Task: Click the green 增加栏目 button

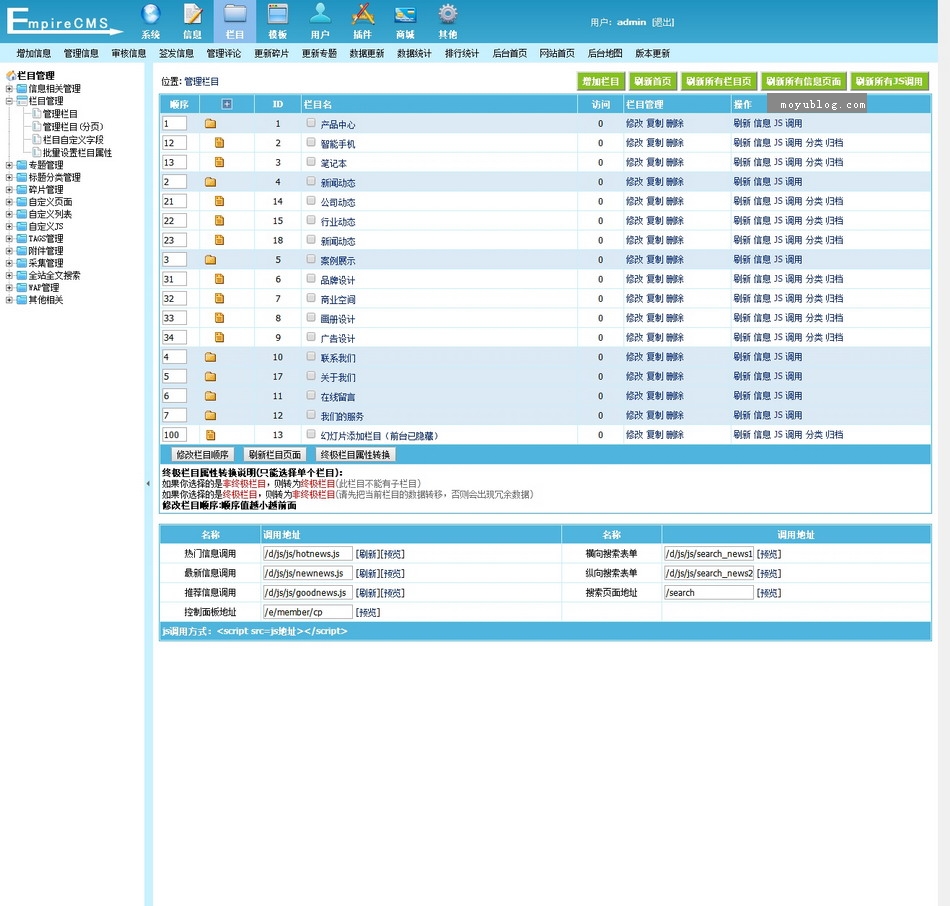Action: (600, 81)
